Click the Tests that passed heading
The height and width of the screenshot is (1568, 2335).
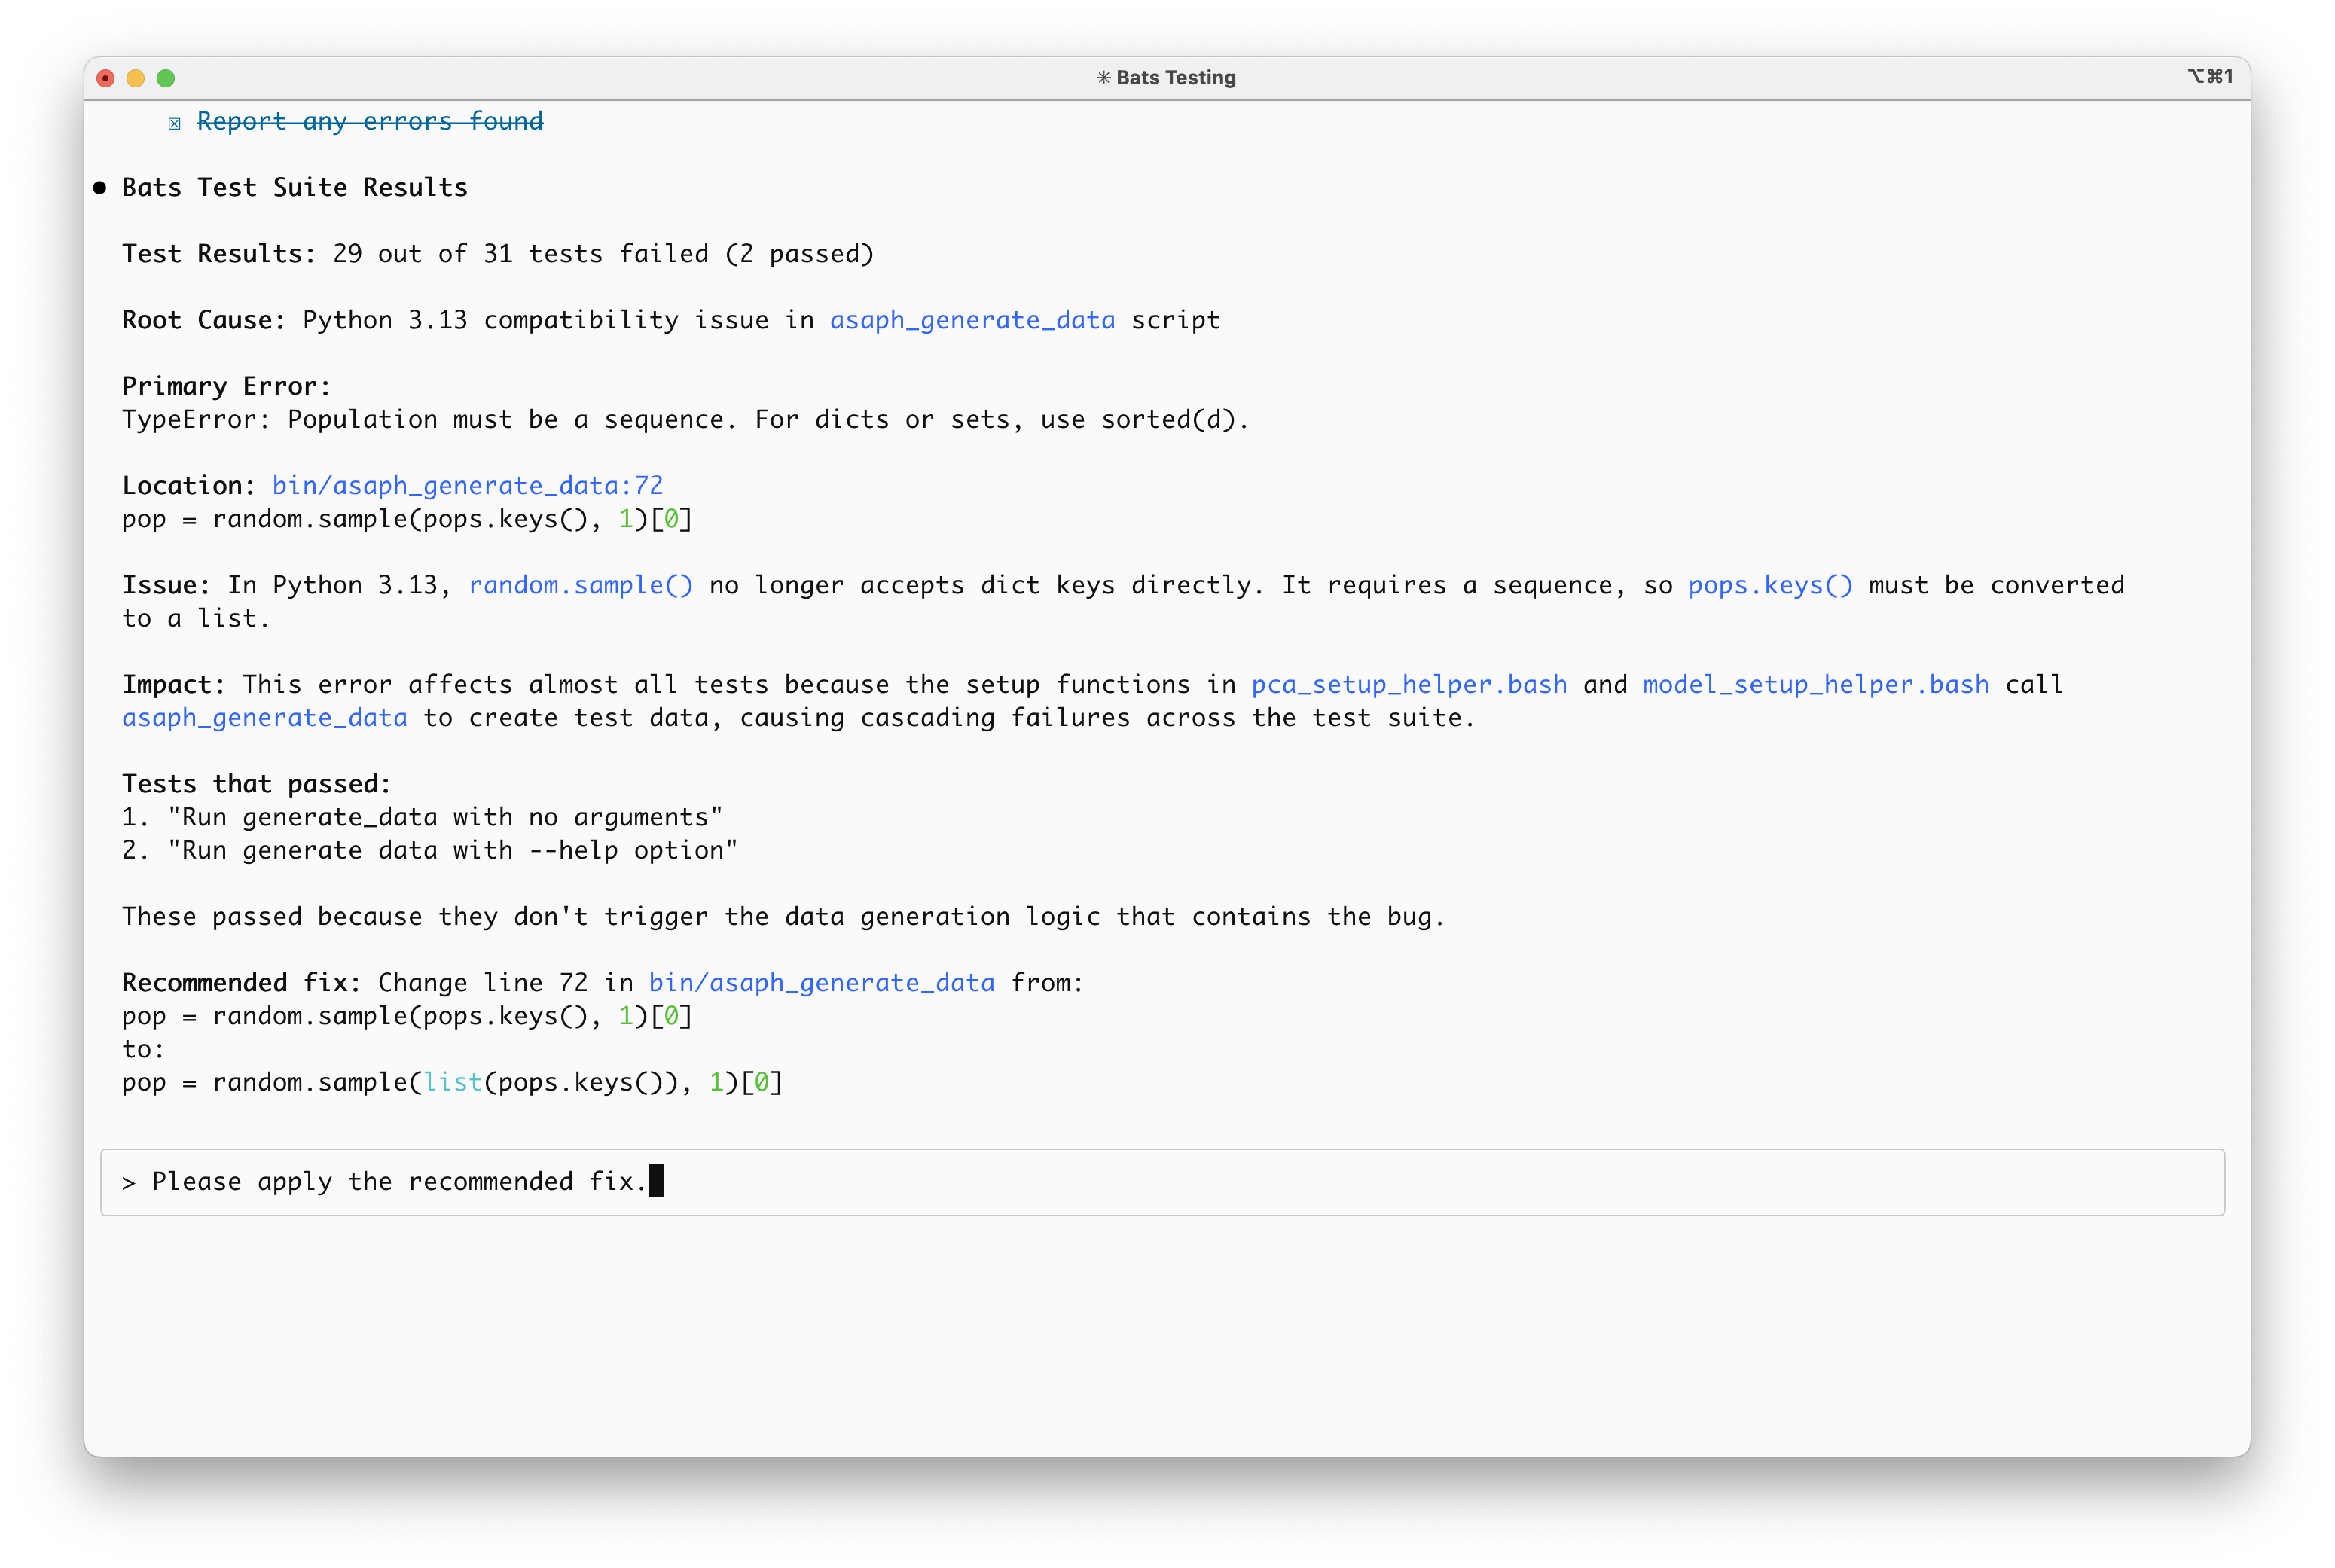256,784
